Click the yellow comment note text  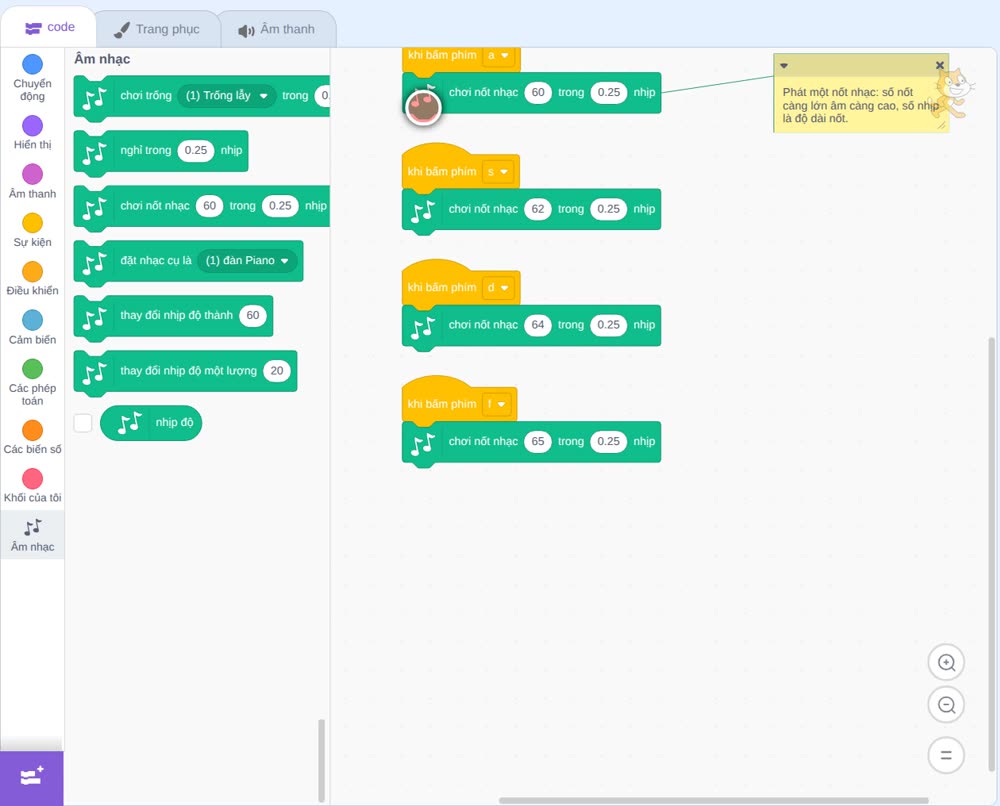pyautogui.click(x=860, y=105)
